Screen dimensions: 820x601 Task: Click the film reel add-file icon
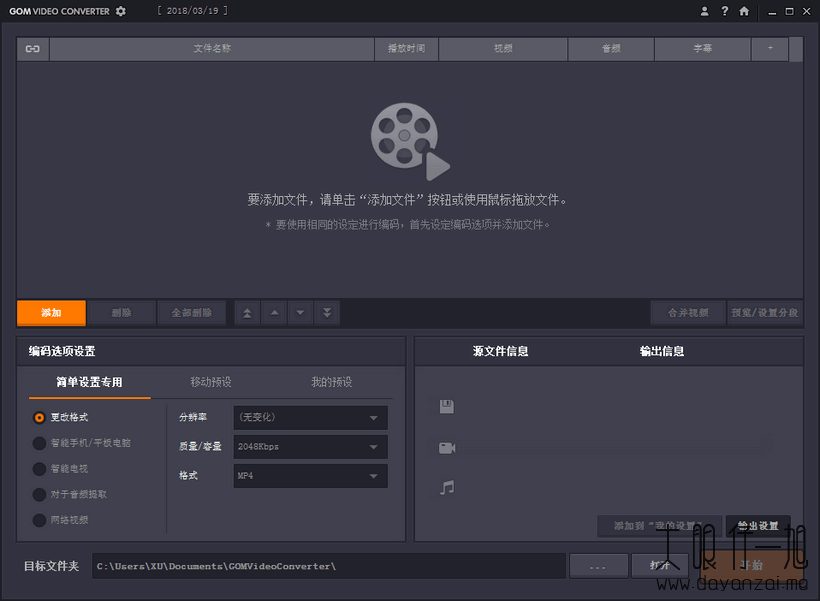[409, 141]
